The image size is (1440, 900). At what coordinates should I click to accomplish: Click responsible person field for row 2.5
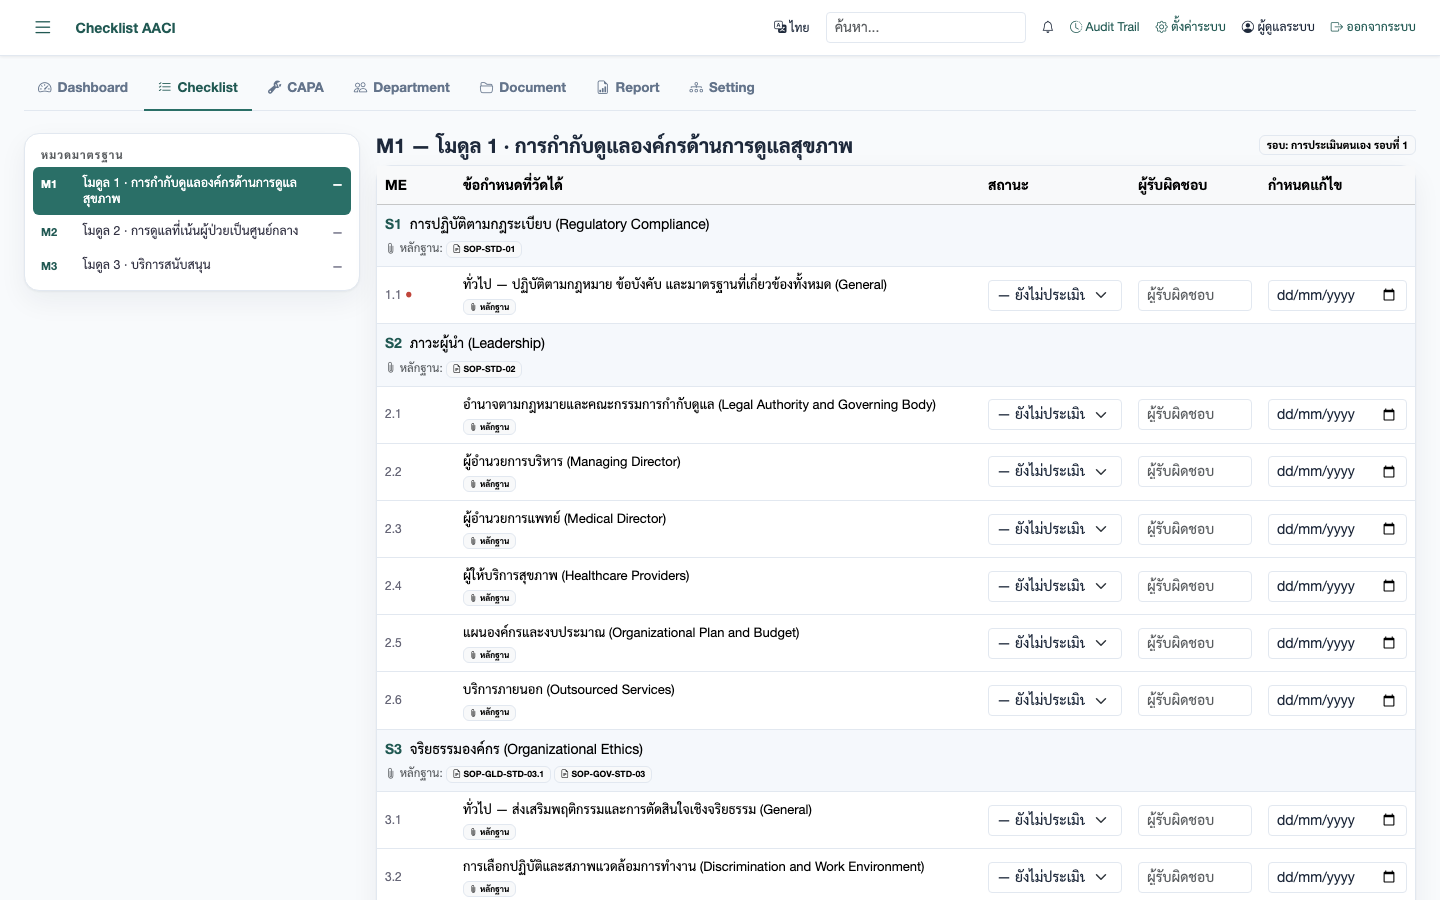[1195, 643]
